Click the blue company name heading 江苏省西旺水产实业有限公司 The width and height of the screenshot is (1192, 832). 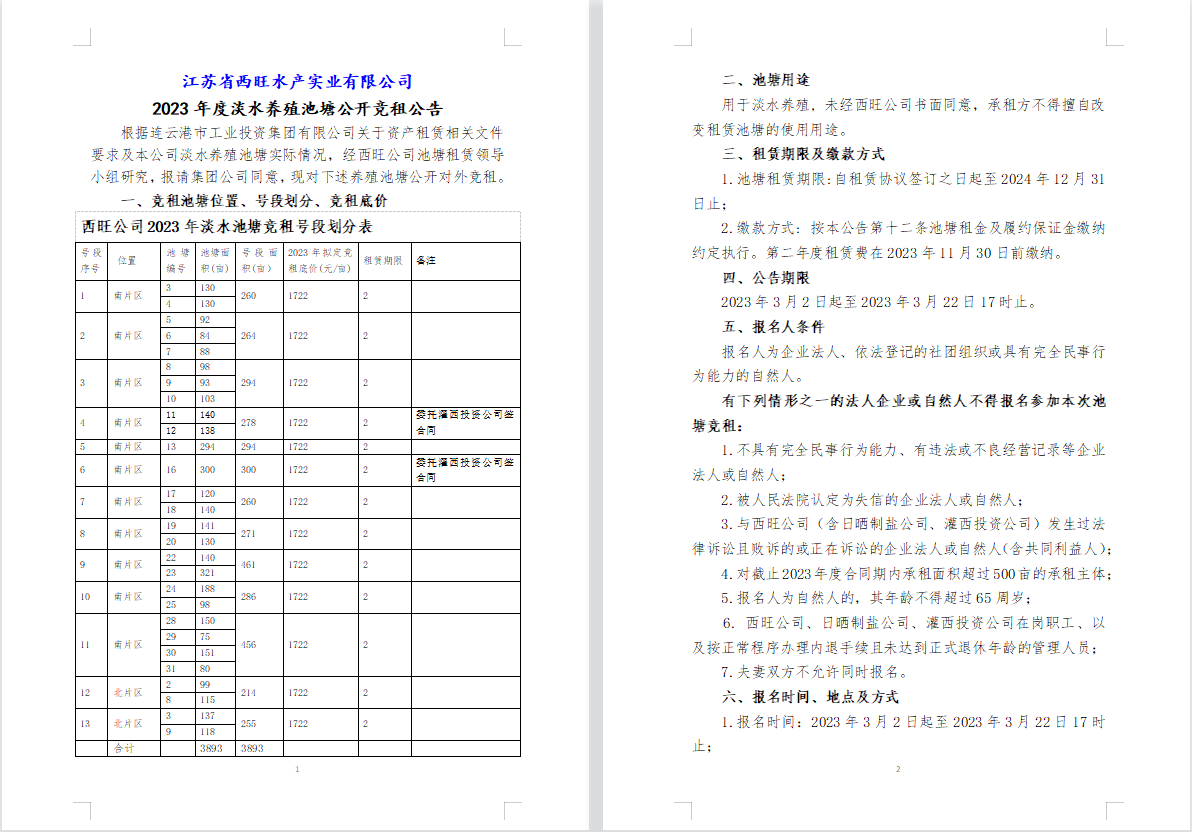297,82
